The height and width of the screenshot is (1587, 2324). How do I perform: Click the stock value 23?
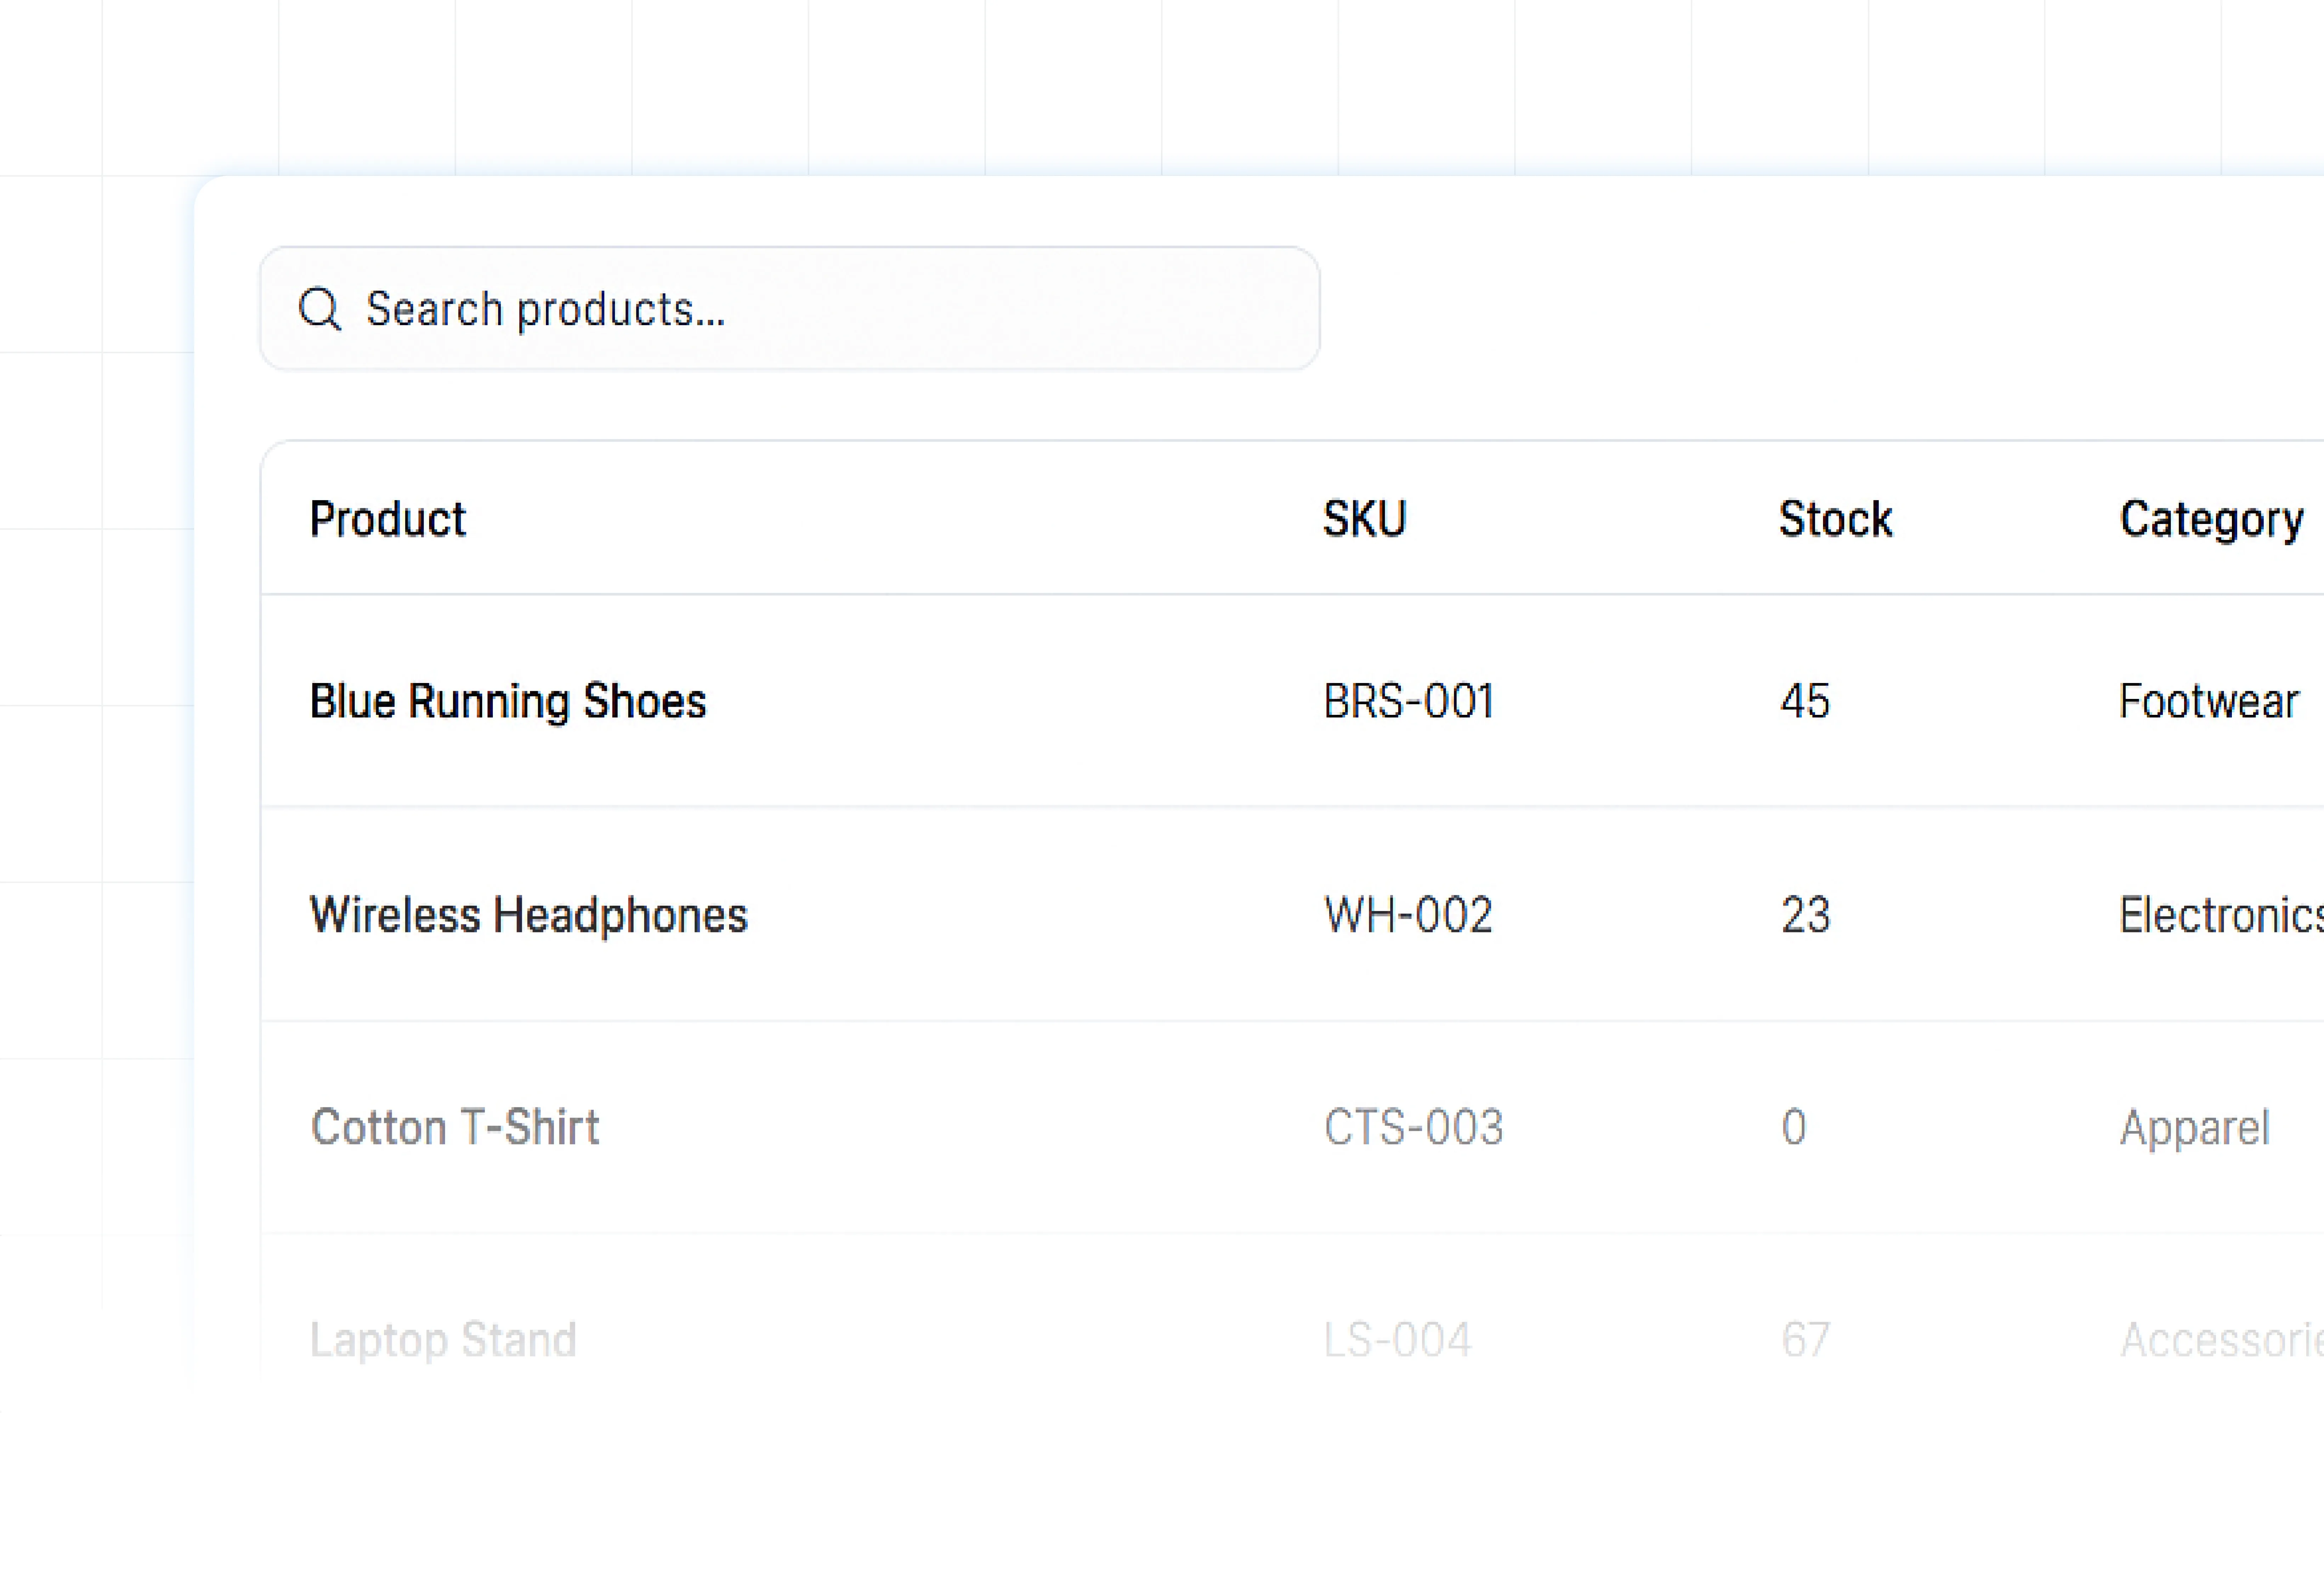pos(1805,915)
